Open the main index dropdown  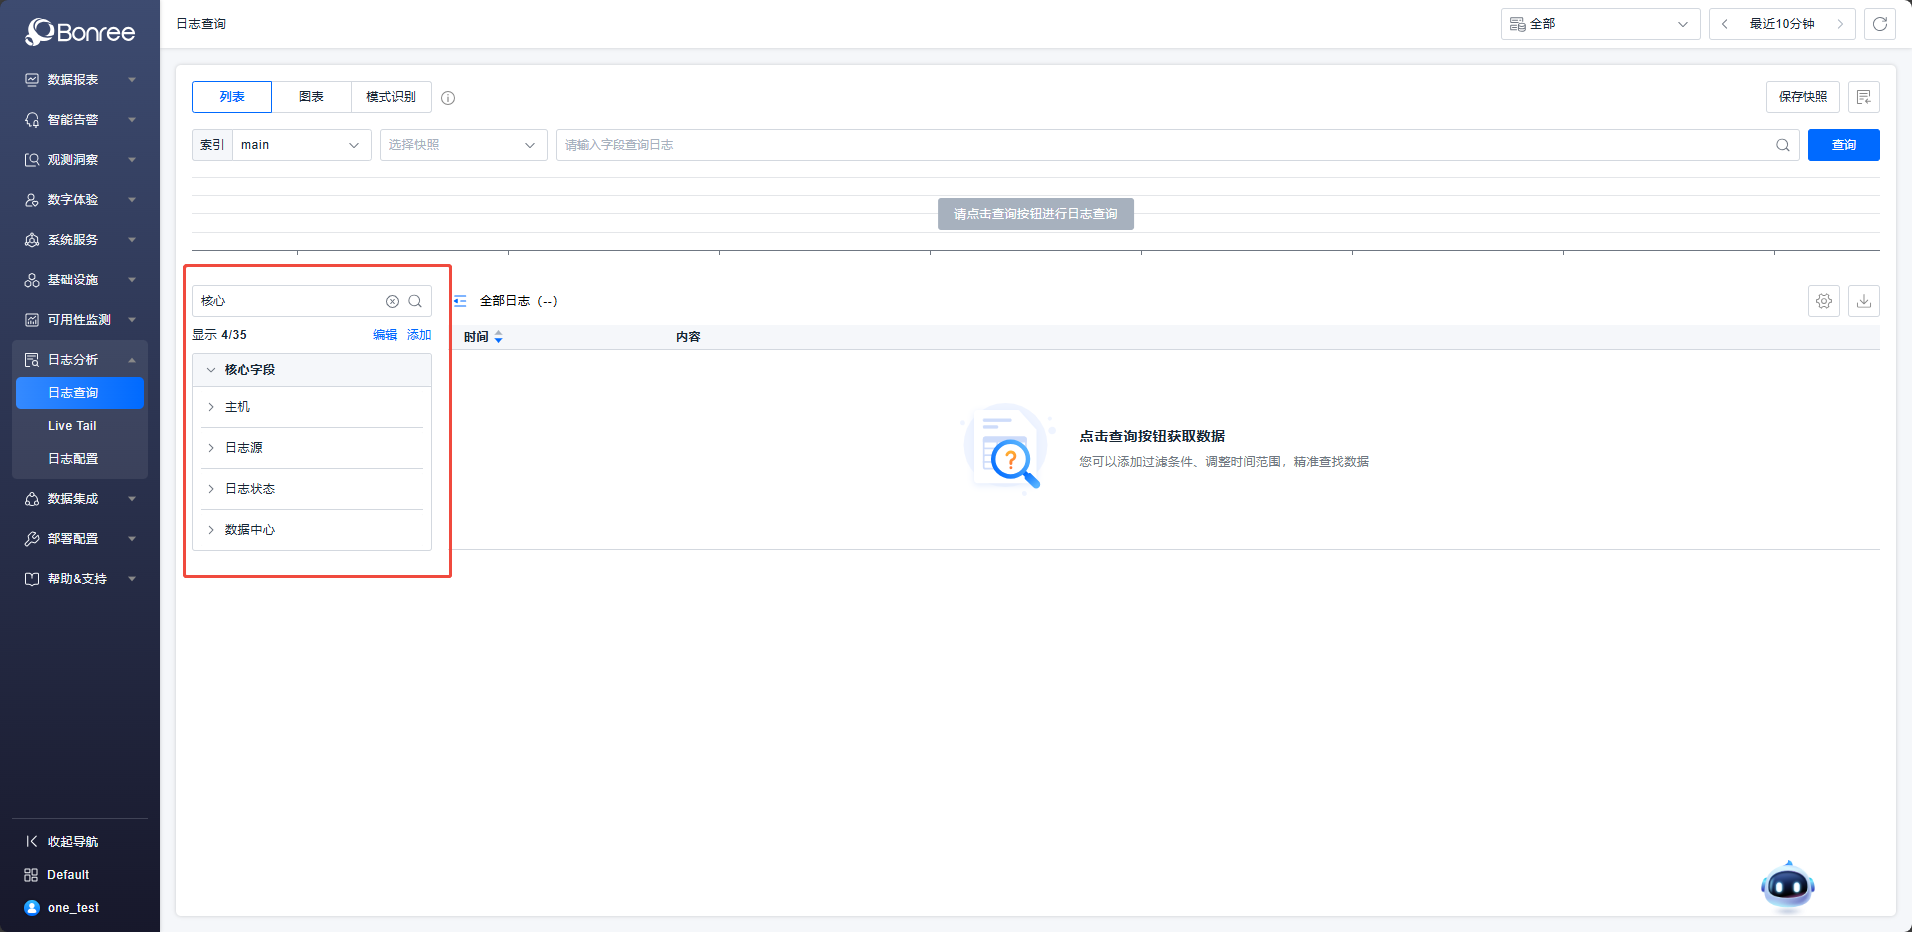301,145
